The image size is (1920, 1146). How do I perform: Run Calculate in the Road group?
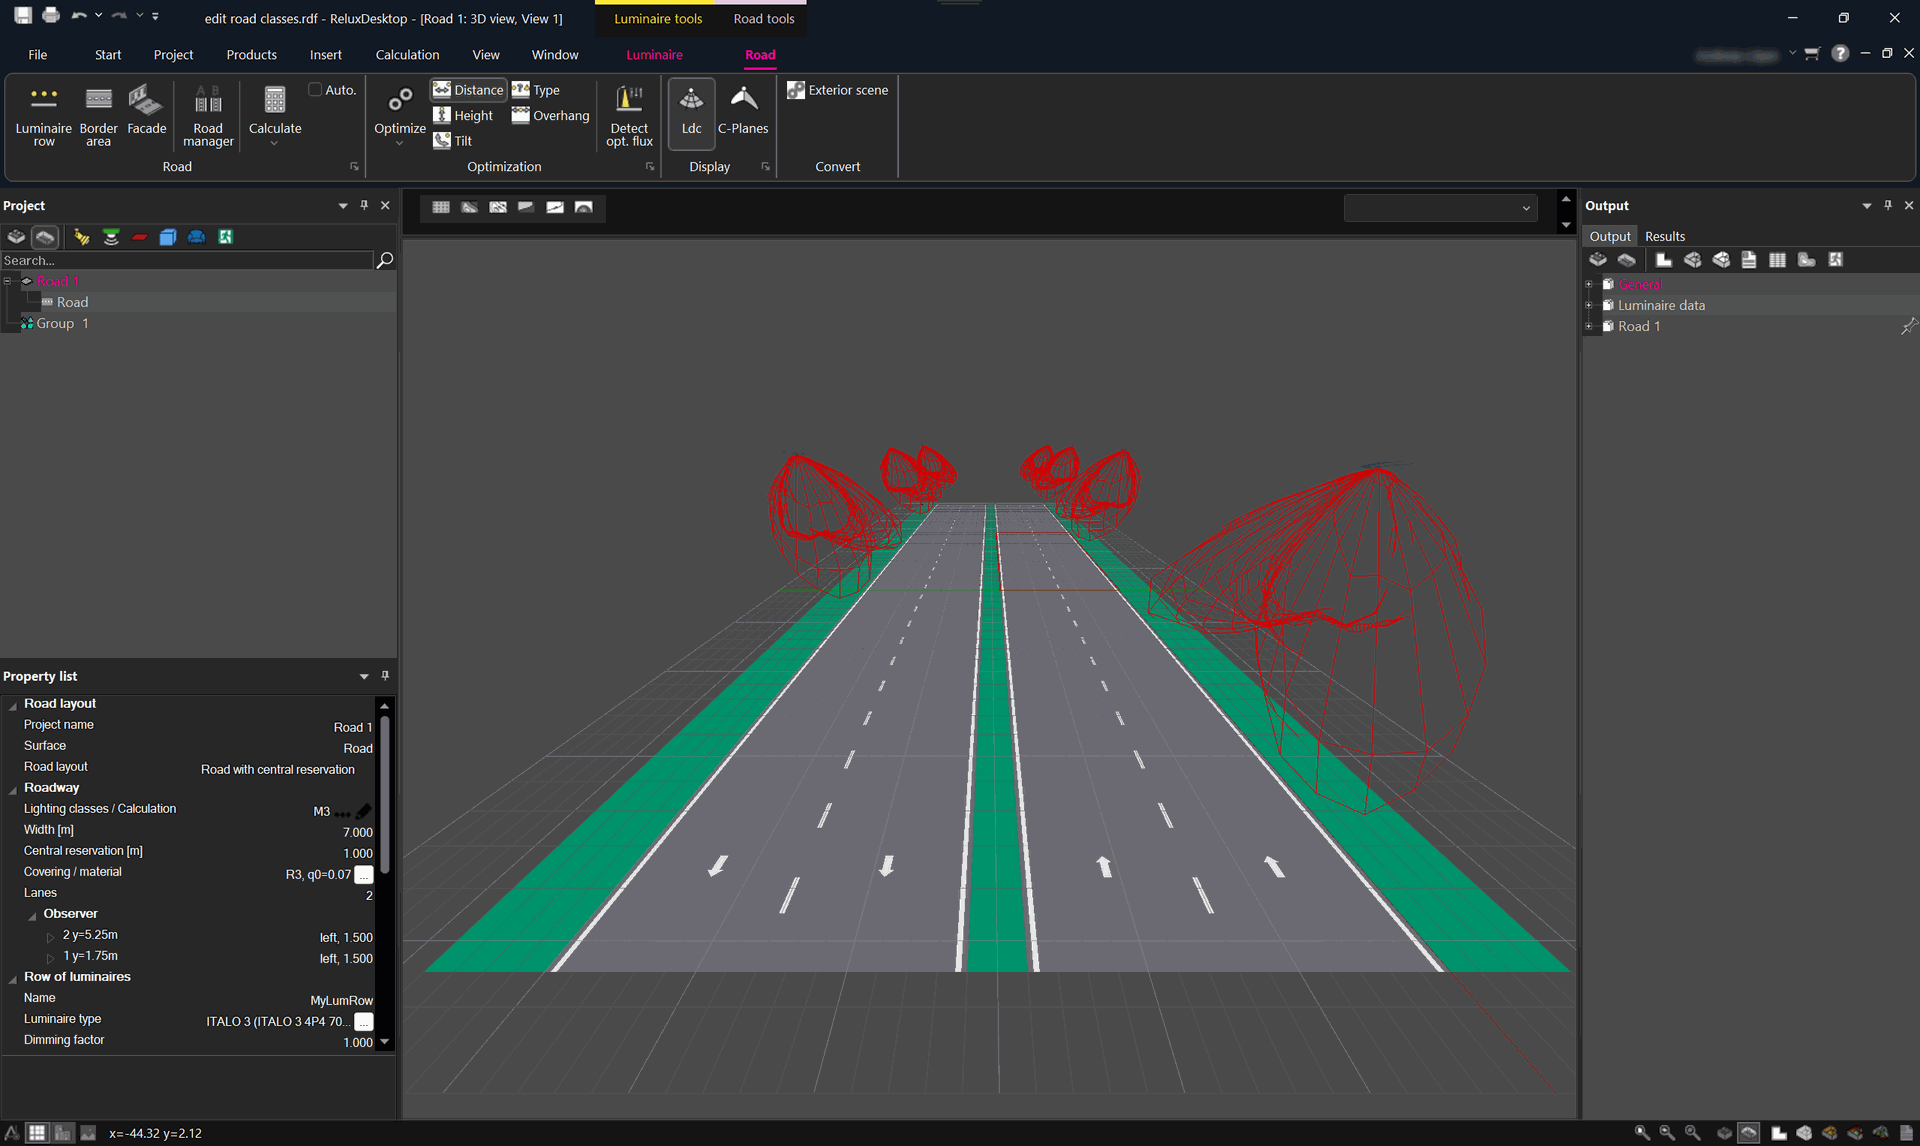click(275, 108)
